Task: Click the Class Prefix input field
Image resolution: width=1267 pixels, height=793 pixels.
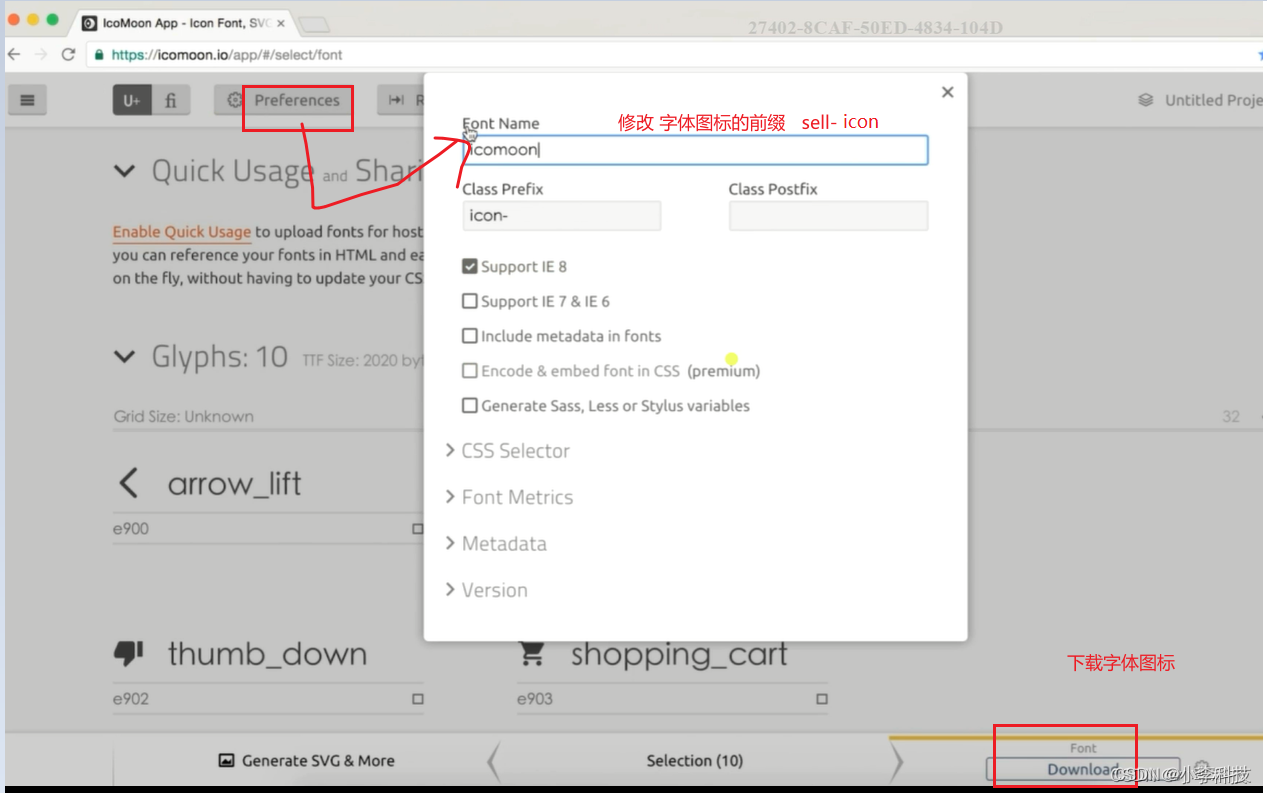Action: (561, 216)
